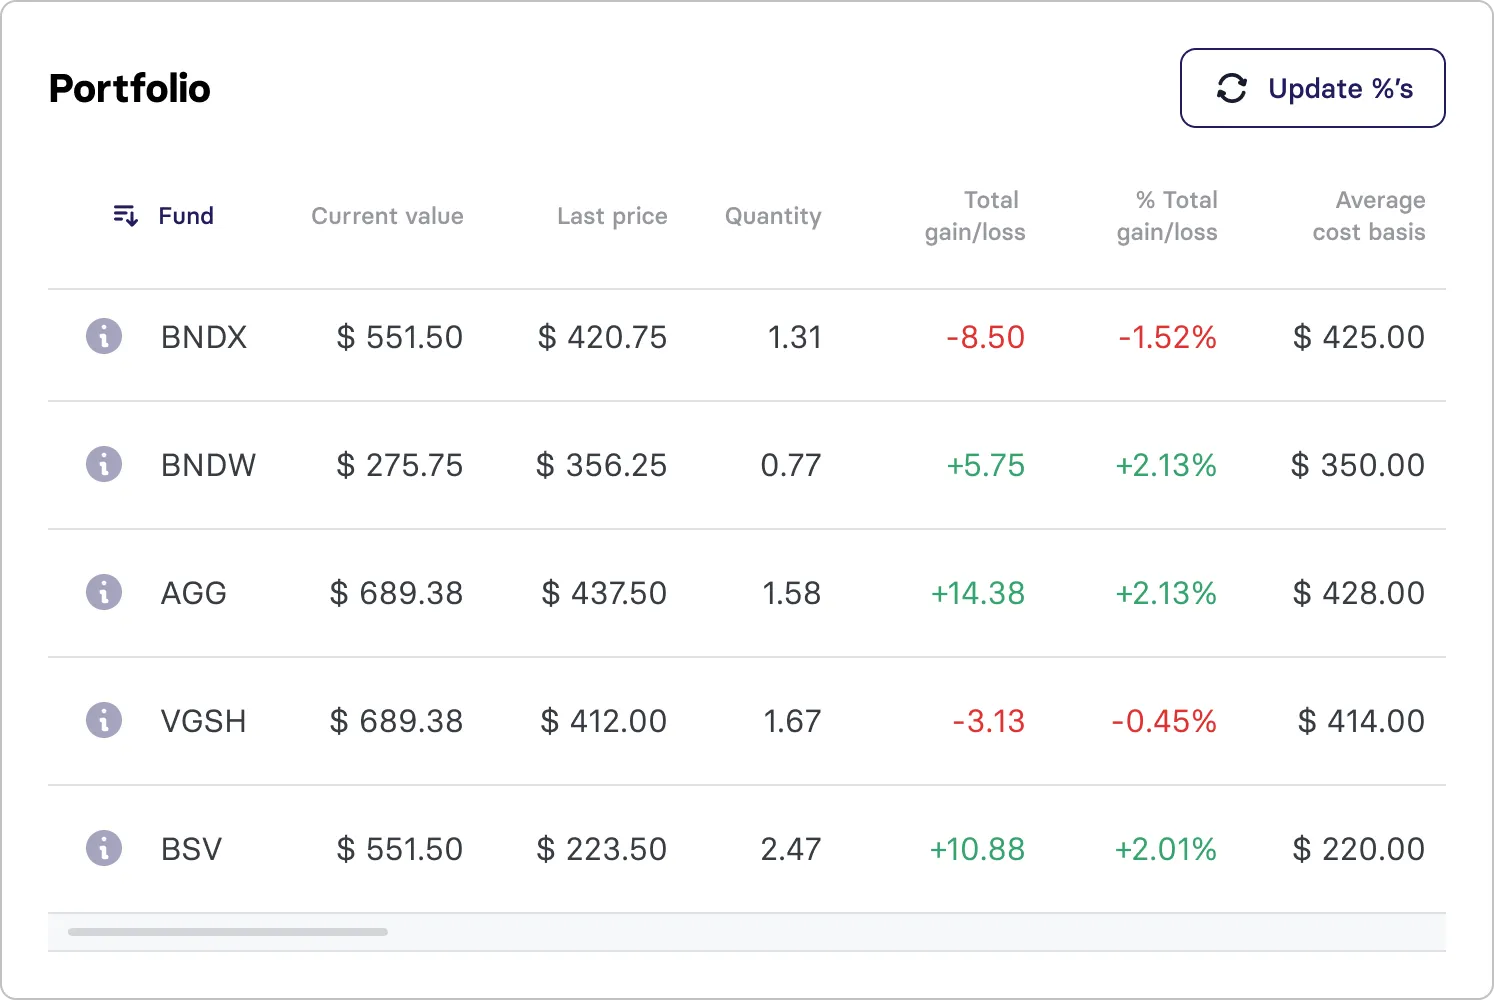Click AGG cost basis $ 428.00
Viewport: 1494px width, 1000px height.
1359,593
